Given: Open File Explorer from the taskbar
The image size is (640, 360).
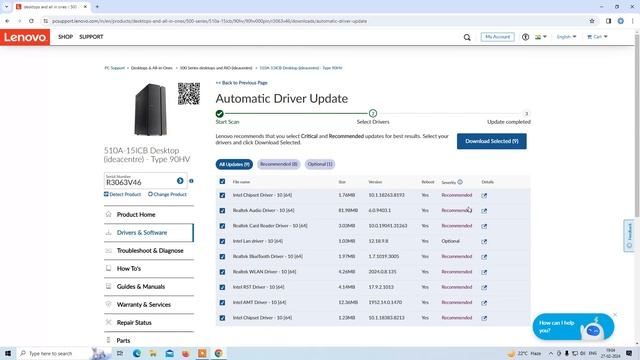Looking at the screenshot, I should click(153, 353).
